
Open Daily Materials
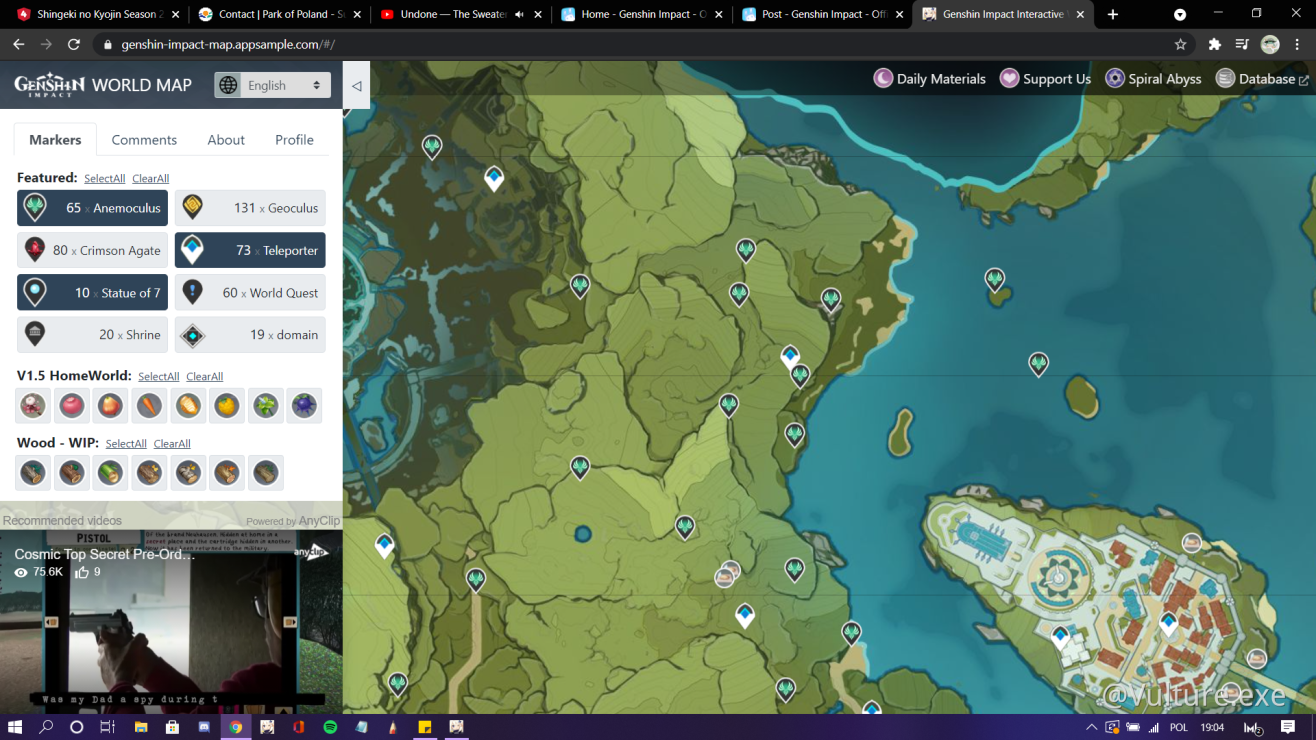pos(930,79)
